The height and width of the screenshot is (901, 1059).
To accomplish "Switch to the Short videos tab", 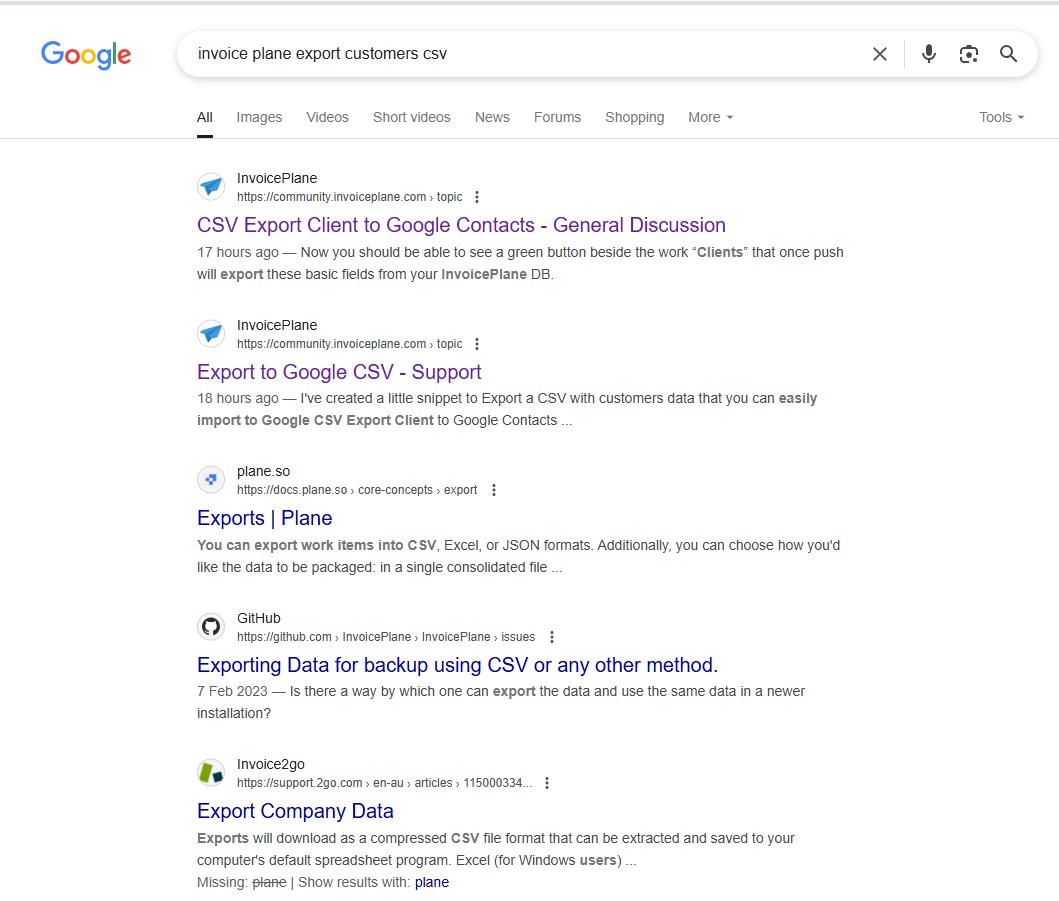I will coord(411,118).
